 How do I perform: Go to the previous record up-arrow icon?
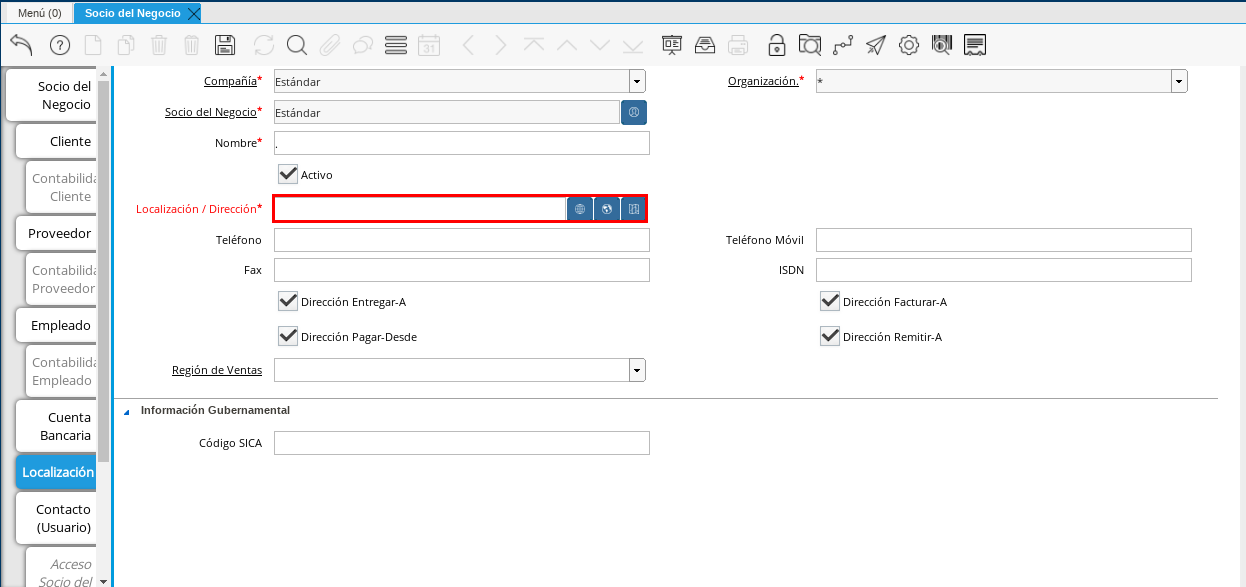[x=567, y=45]
